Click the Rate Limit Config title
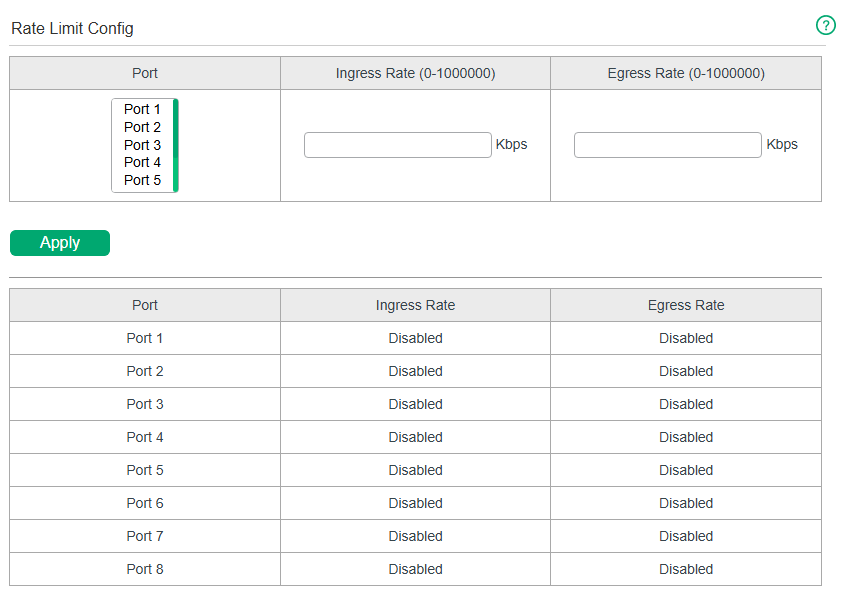 pos(72,28)
